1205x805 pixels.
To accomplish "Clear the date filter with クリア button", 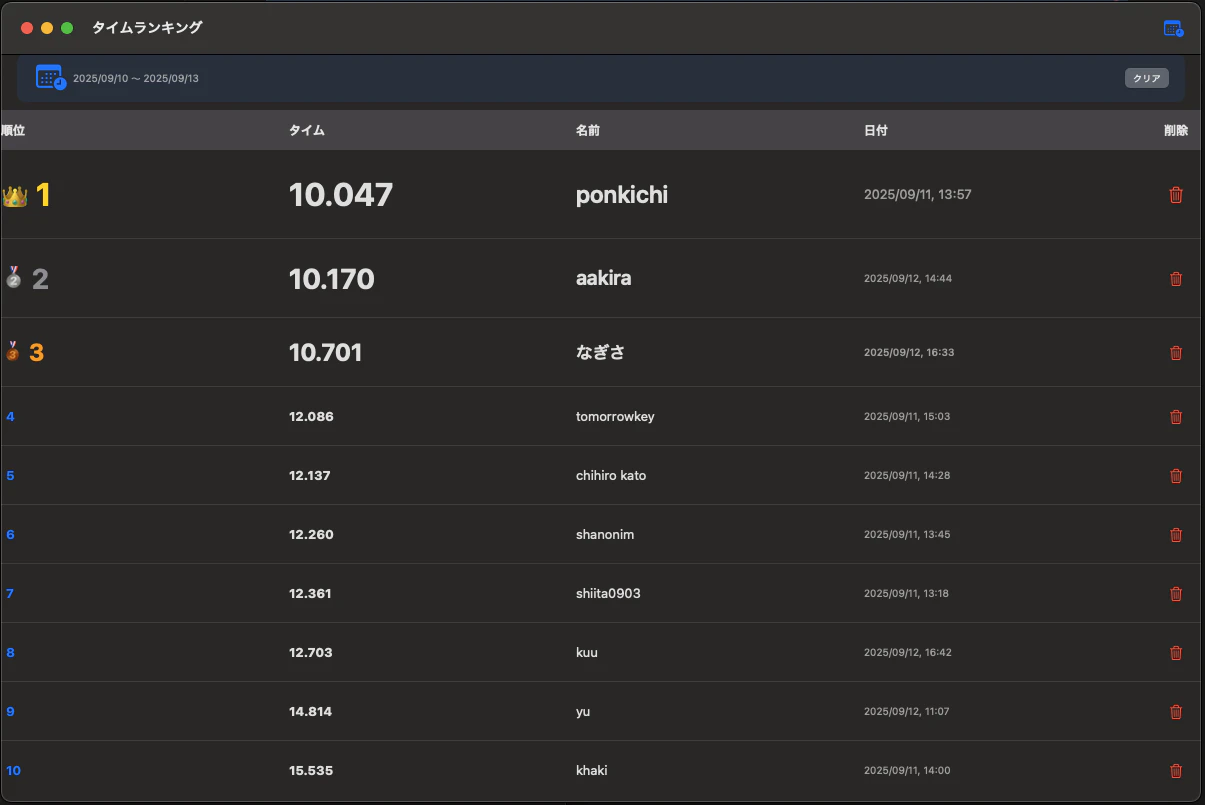I will [1146, 78].
